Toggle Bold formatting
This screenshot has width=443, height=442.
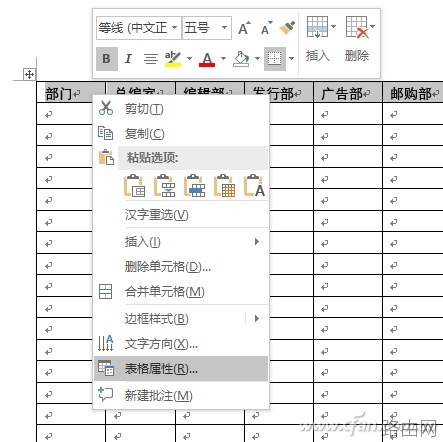click(107, 59)
